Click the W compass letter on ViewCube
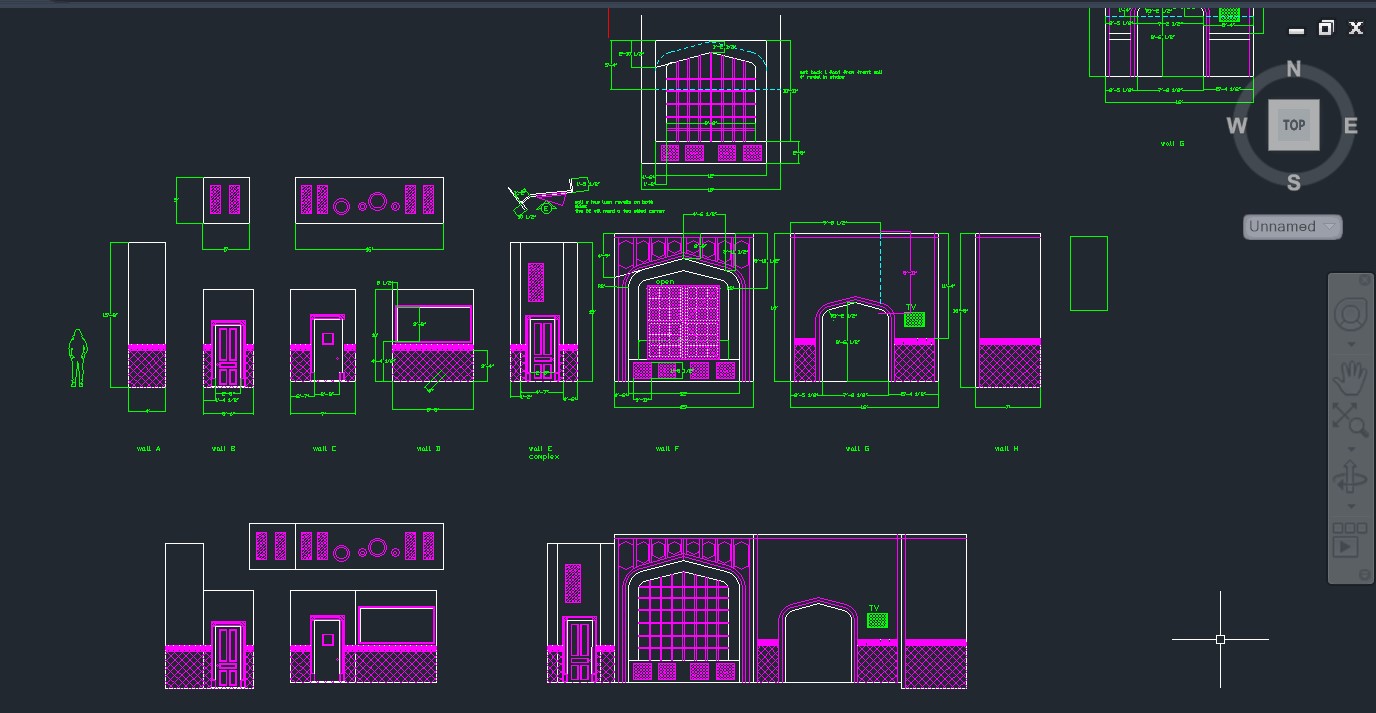 [1237, 126]
